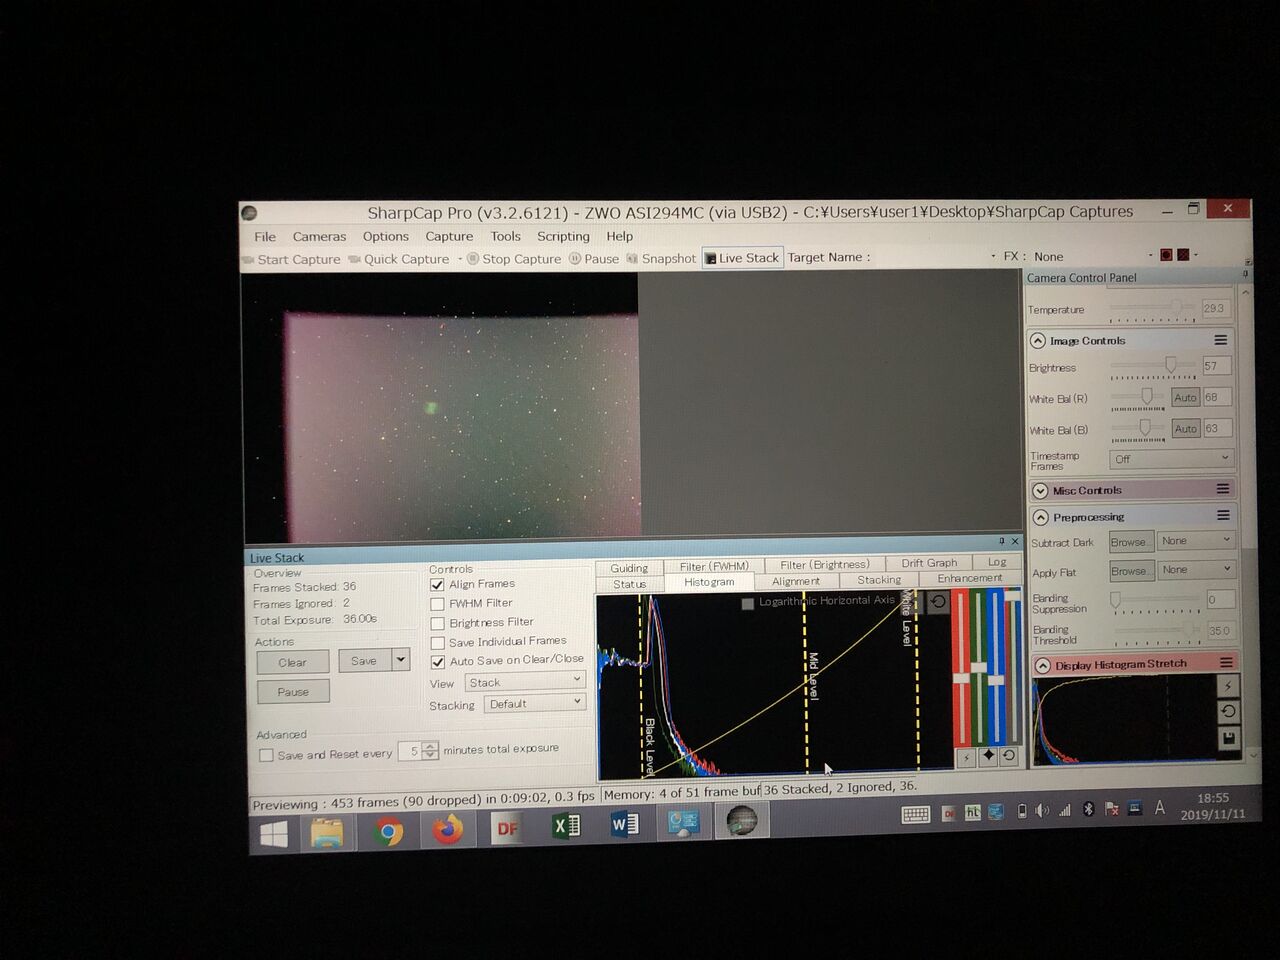The height and width of the screenshot is (960, 1280).
Task: Click Auto for White Bal (B)
Action: pos(1185,428)
